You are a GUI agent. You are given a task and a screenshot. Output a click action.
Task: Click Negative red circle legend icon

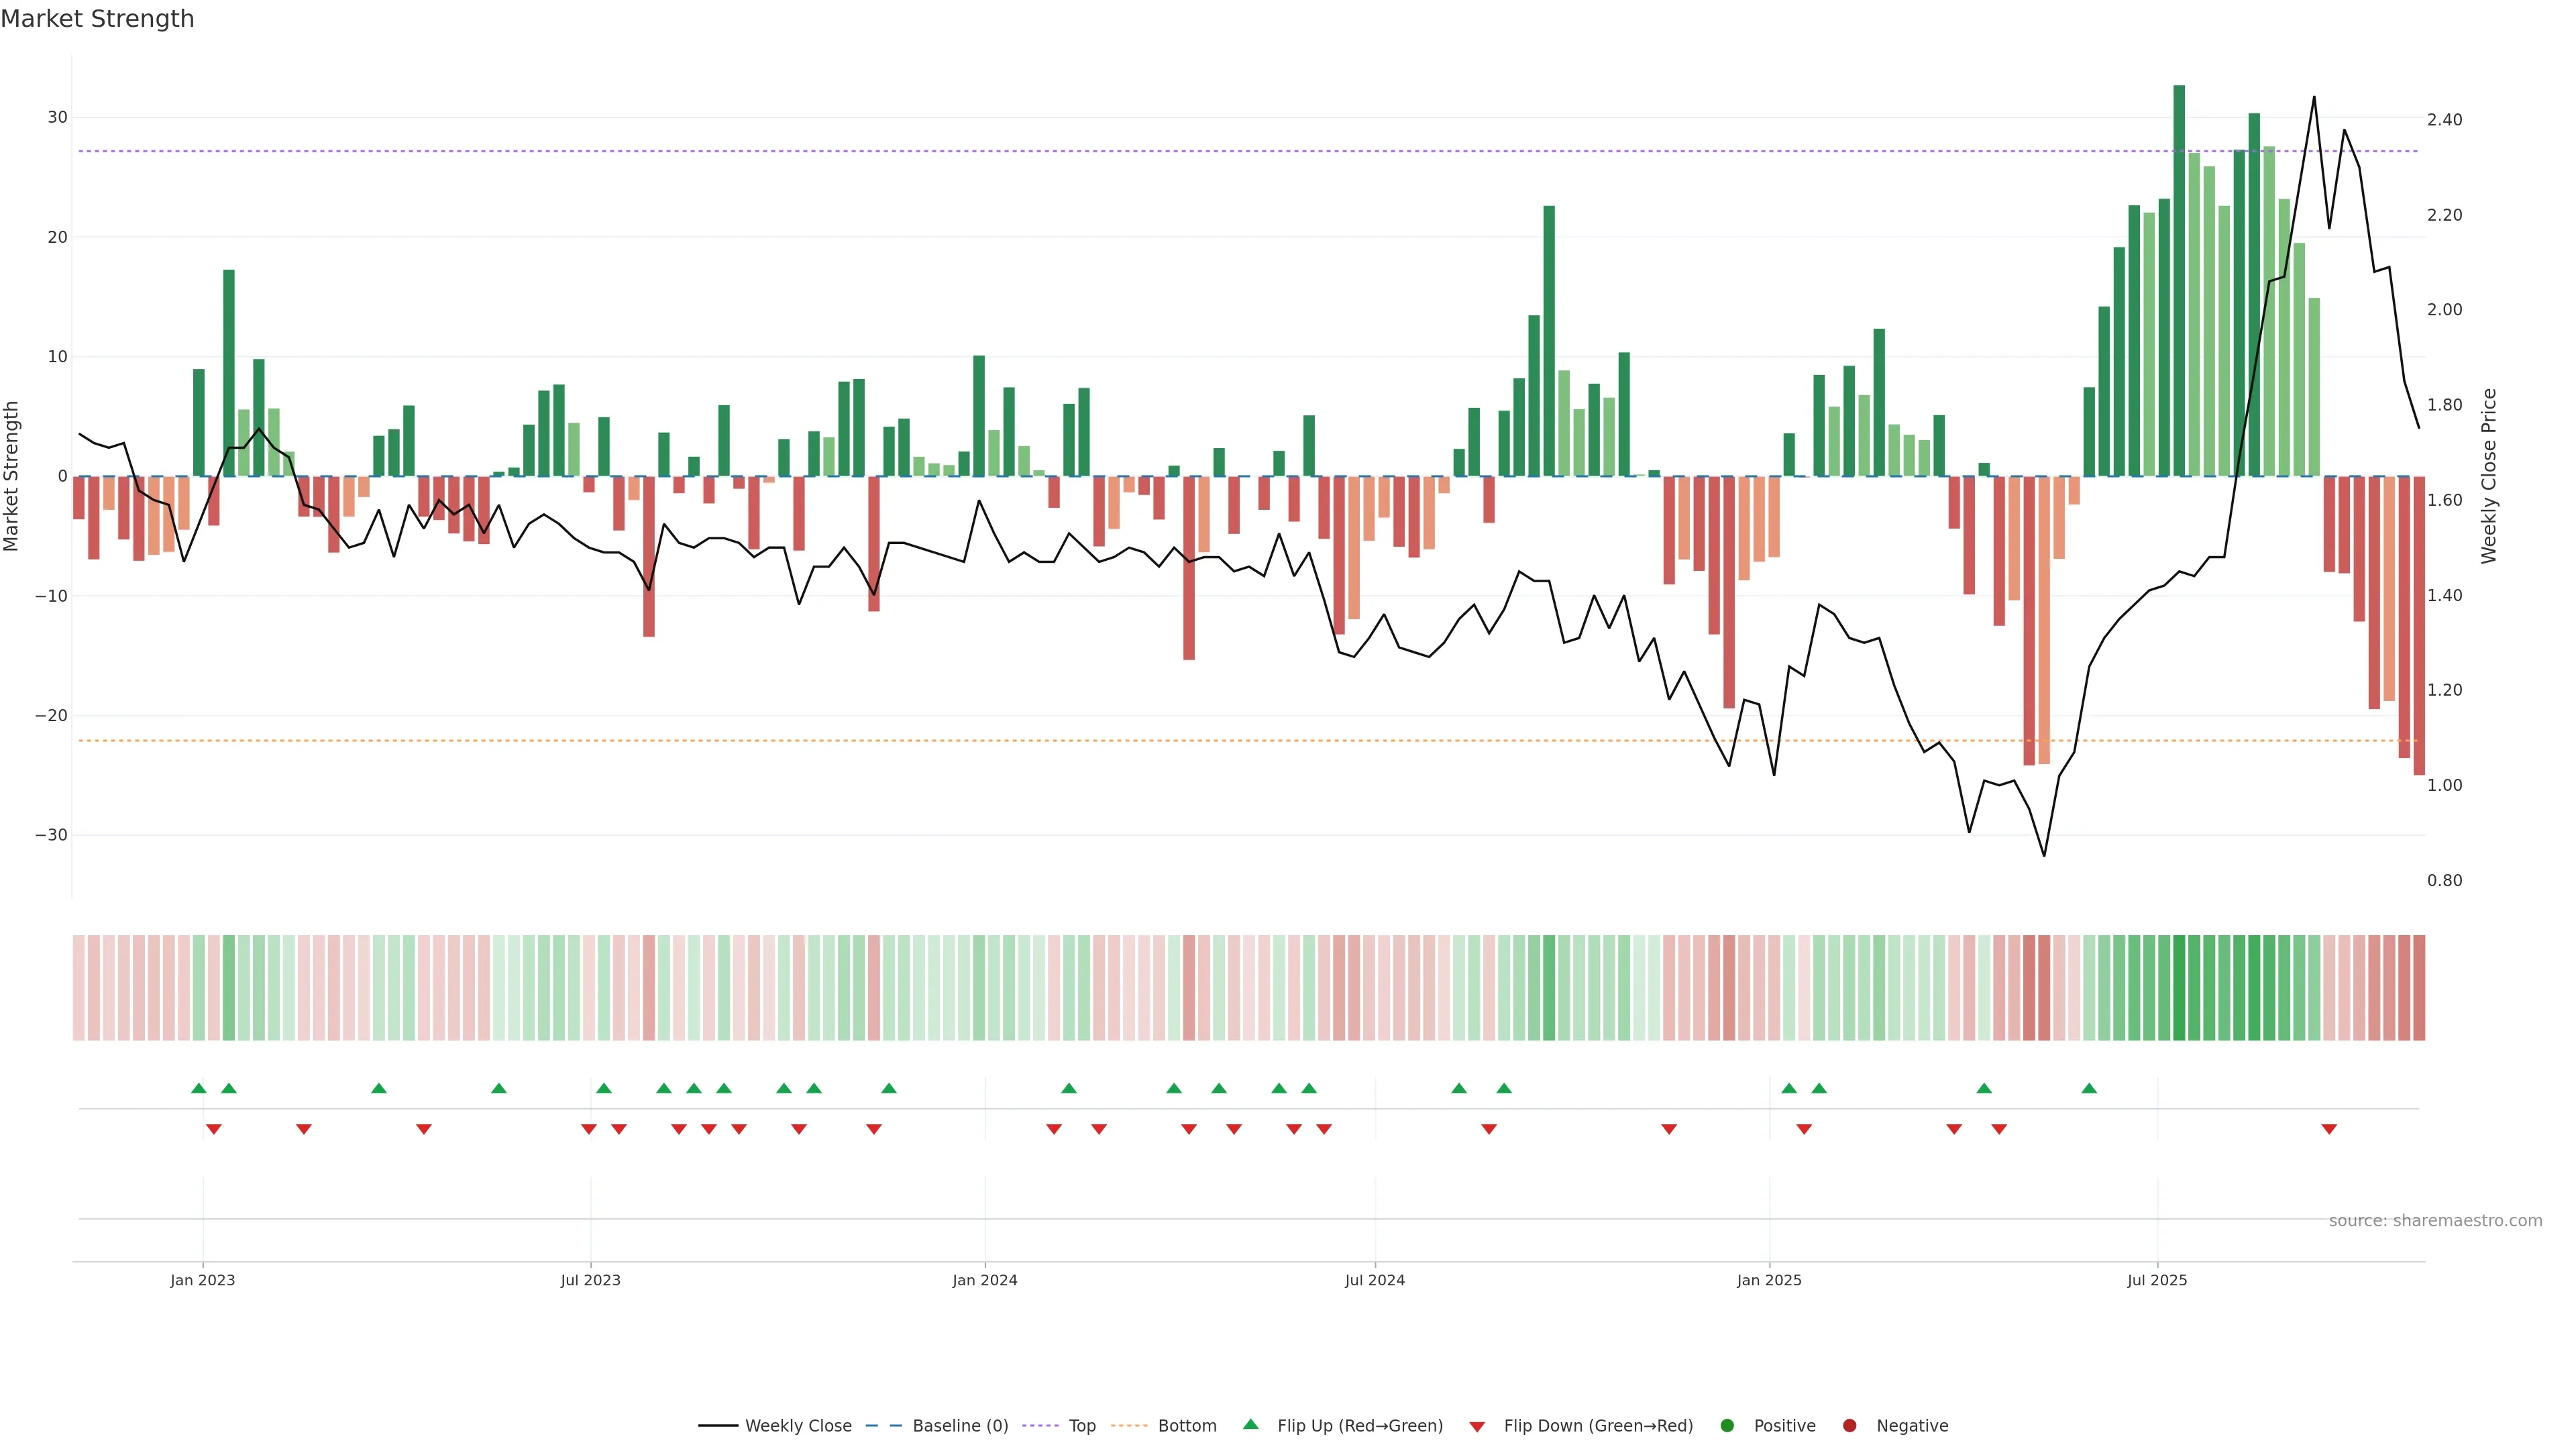pos(1849,1426)
